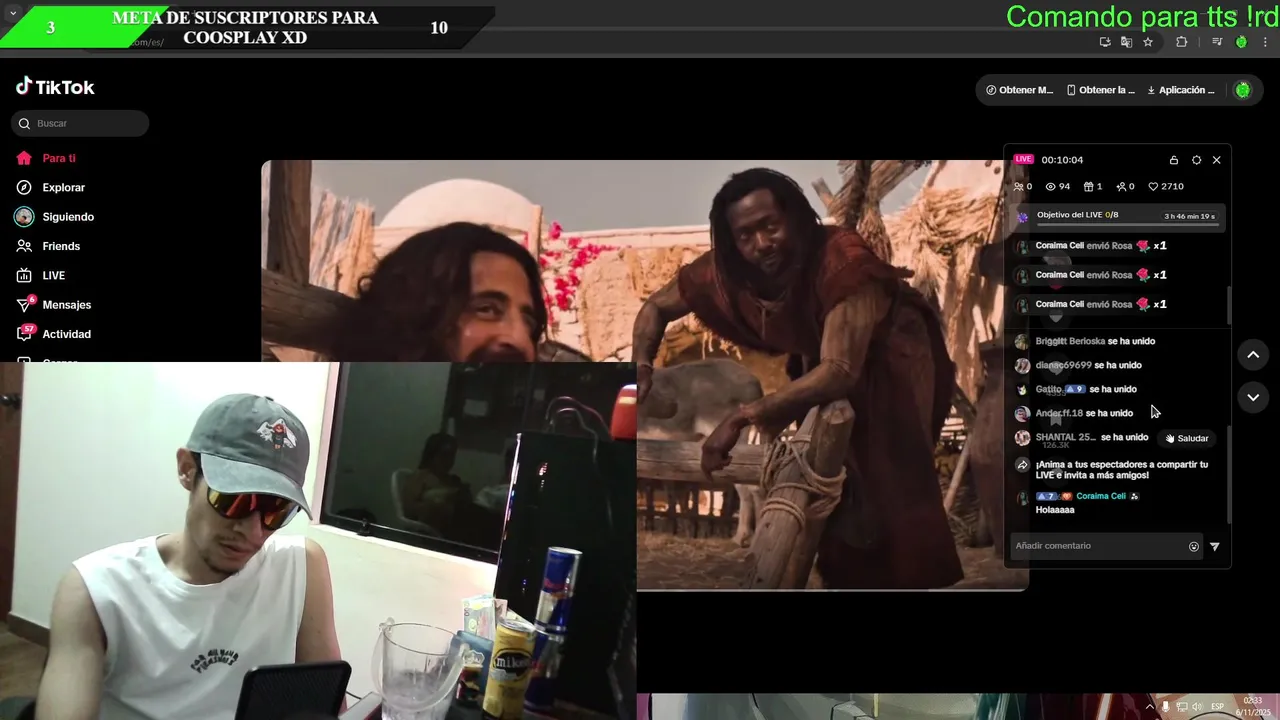
Task: Open the tab search dropdown arrow
Action: (x=12, y=13)
